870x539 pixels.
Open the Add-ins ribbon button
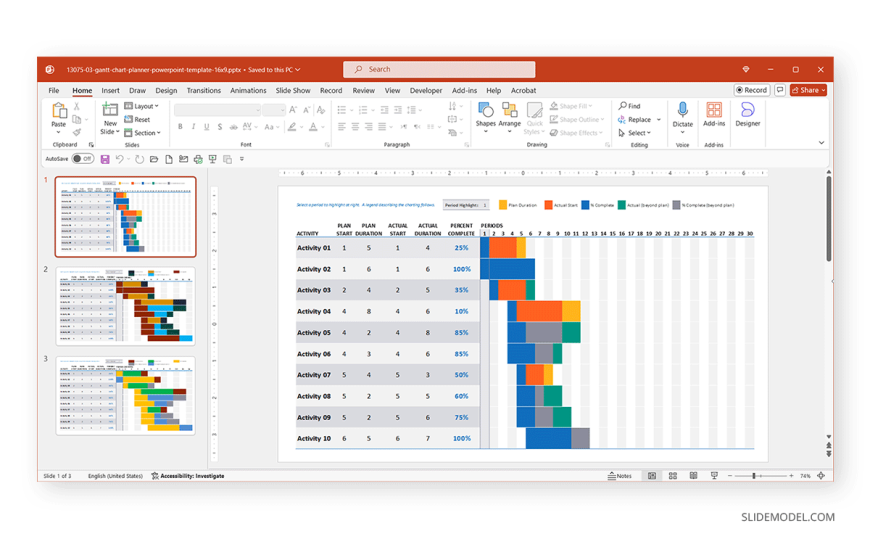(x=714, y=114)
